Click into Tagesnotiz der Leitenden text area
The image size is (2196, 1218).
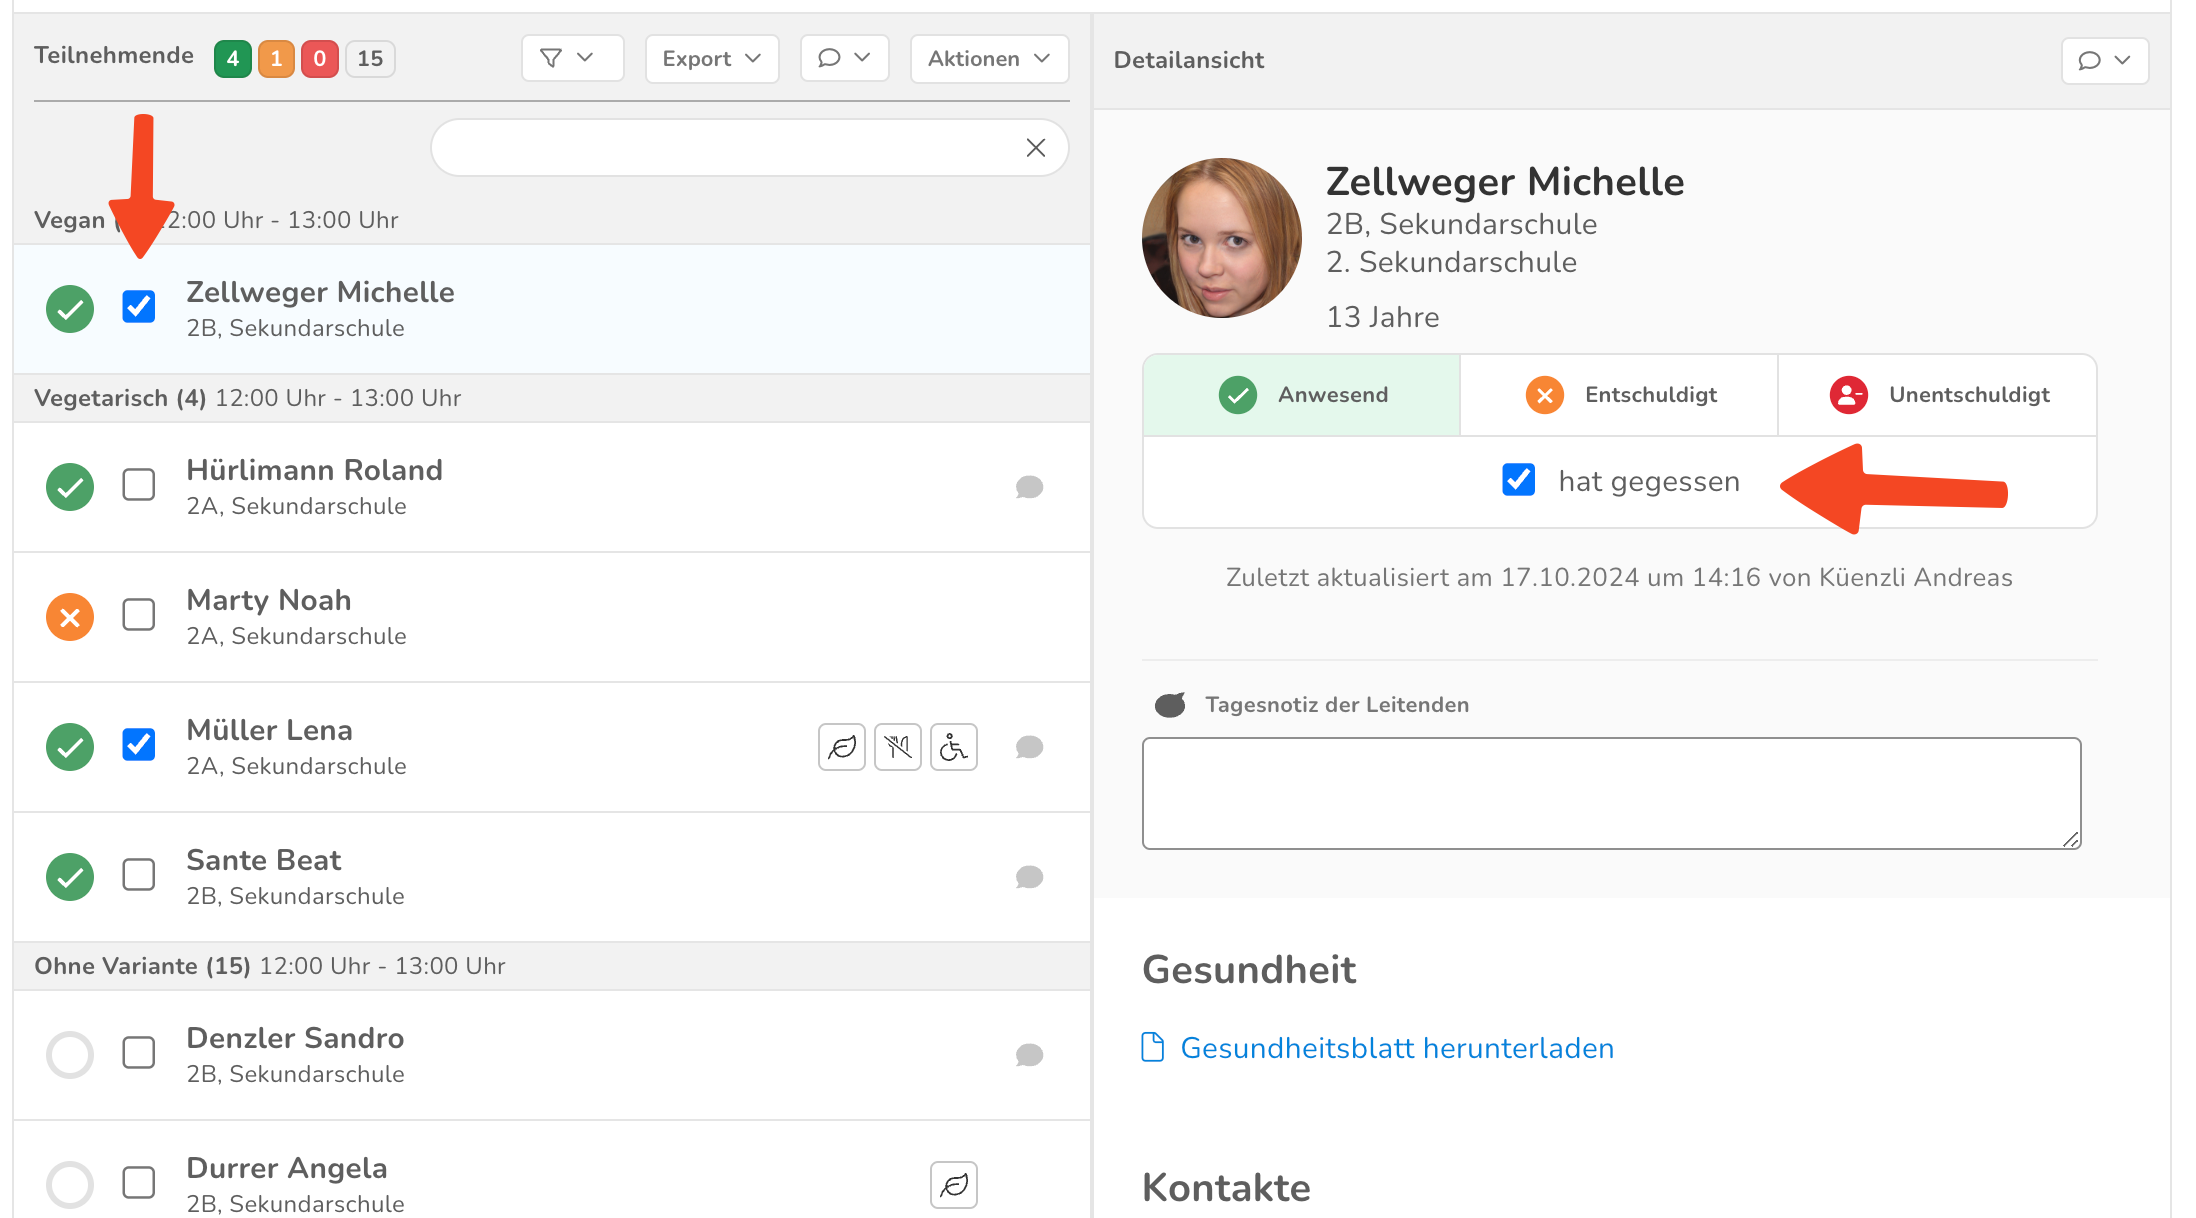1611,793
